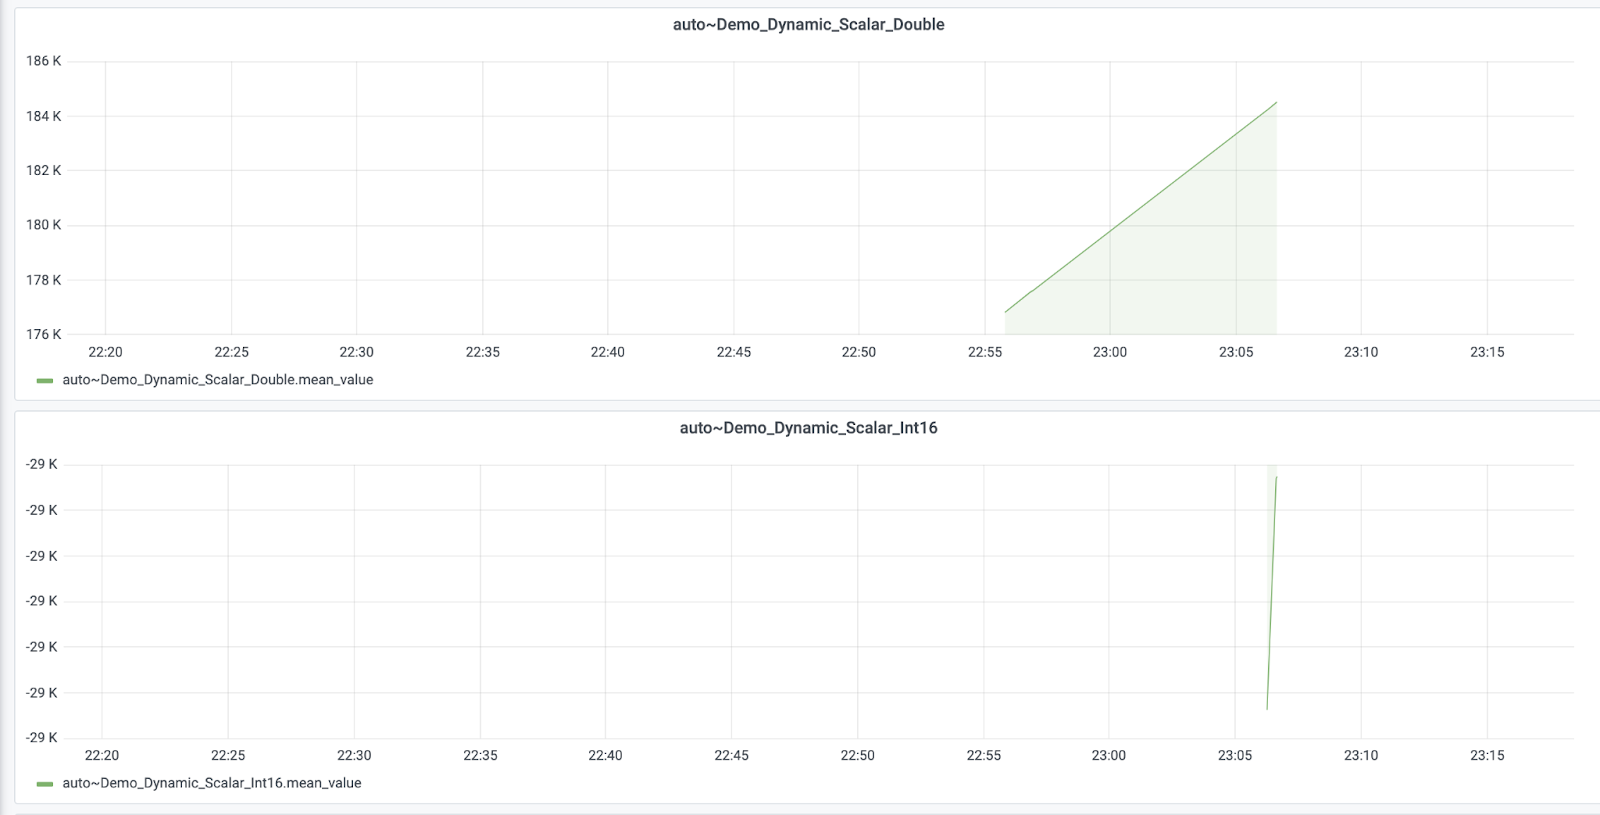
Task: Click 22:20 time label in Double chart
Action: coord(105,352)
